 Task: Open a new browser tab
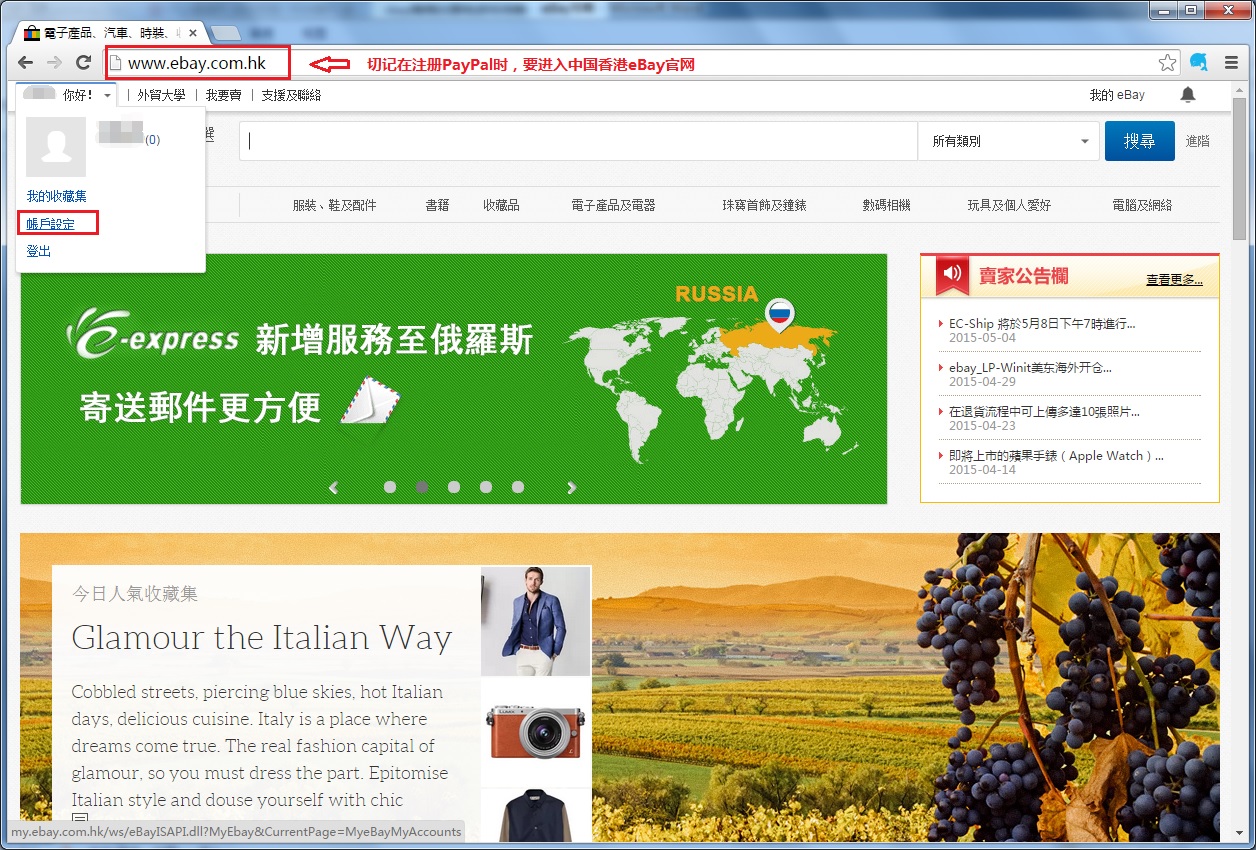point(225,33)
